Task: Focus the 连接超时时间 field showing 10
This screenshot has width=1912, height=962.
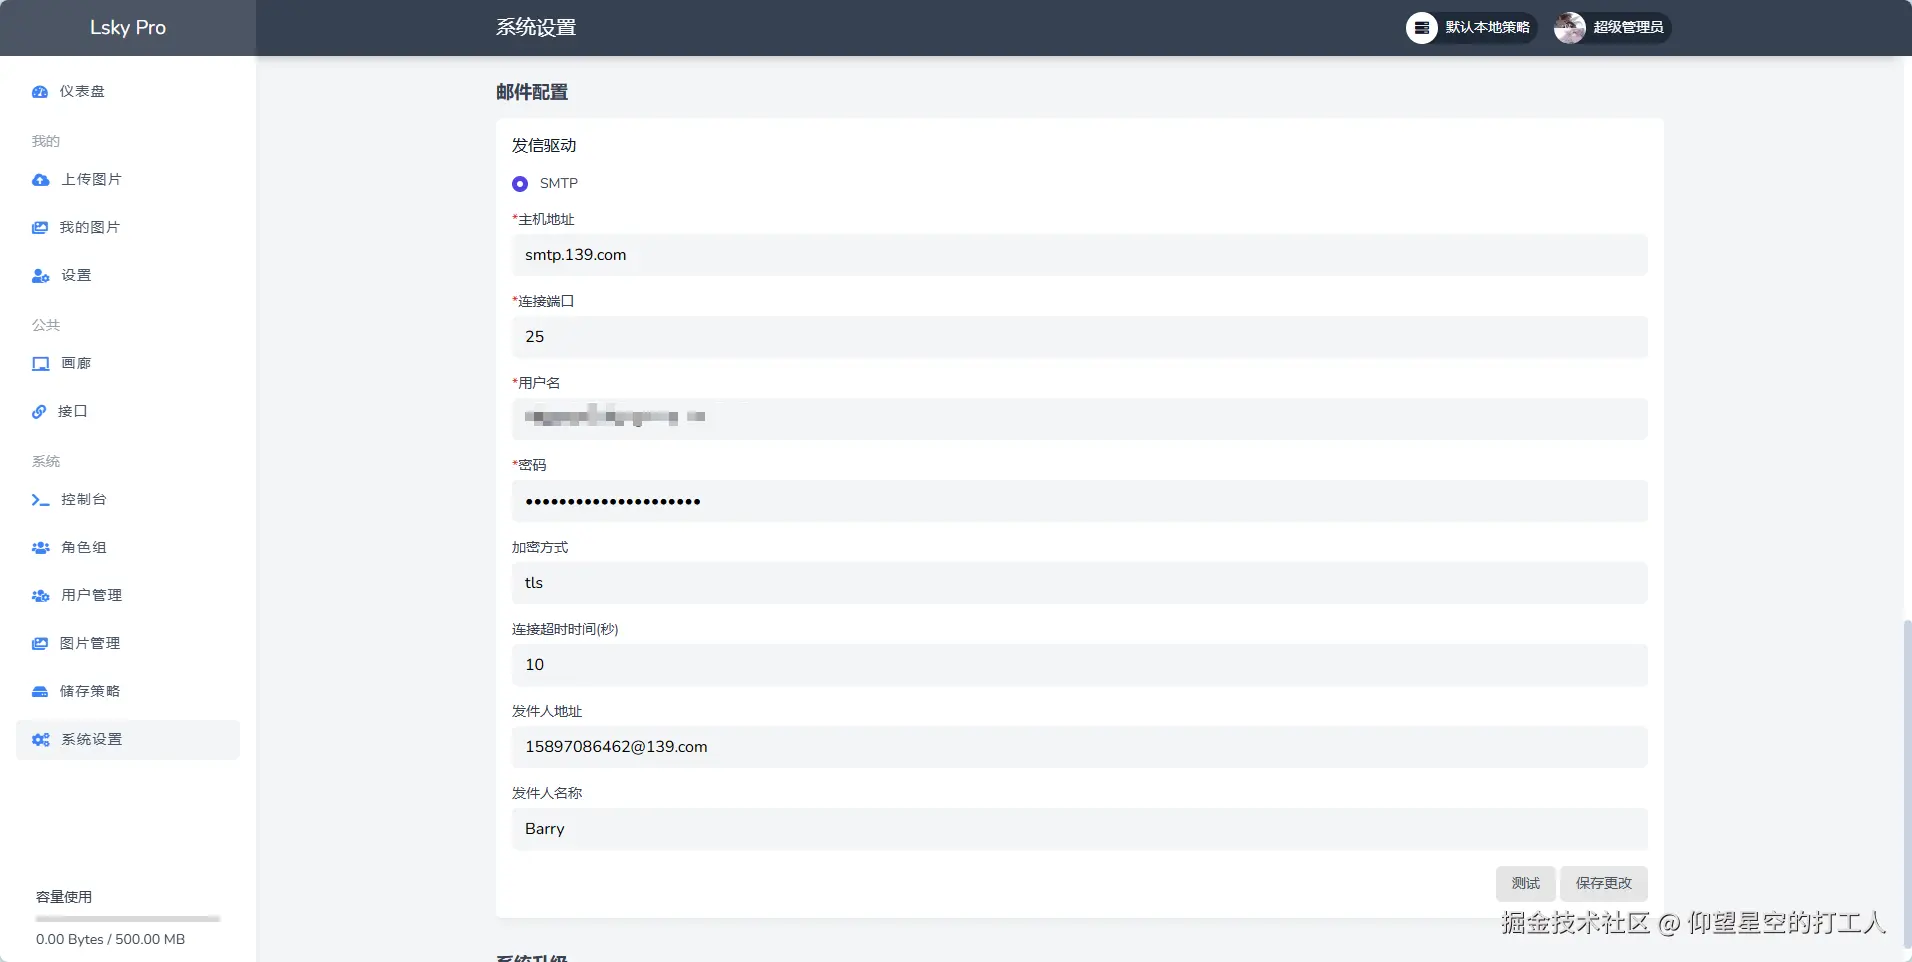Action: pos(1080,665)
